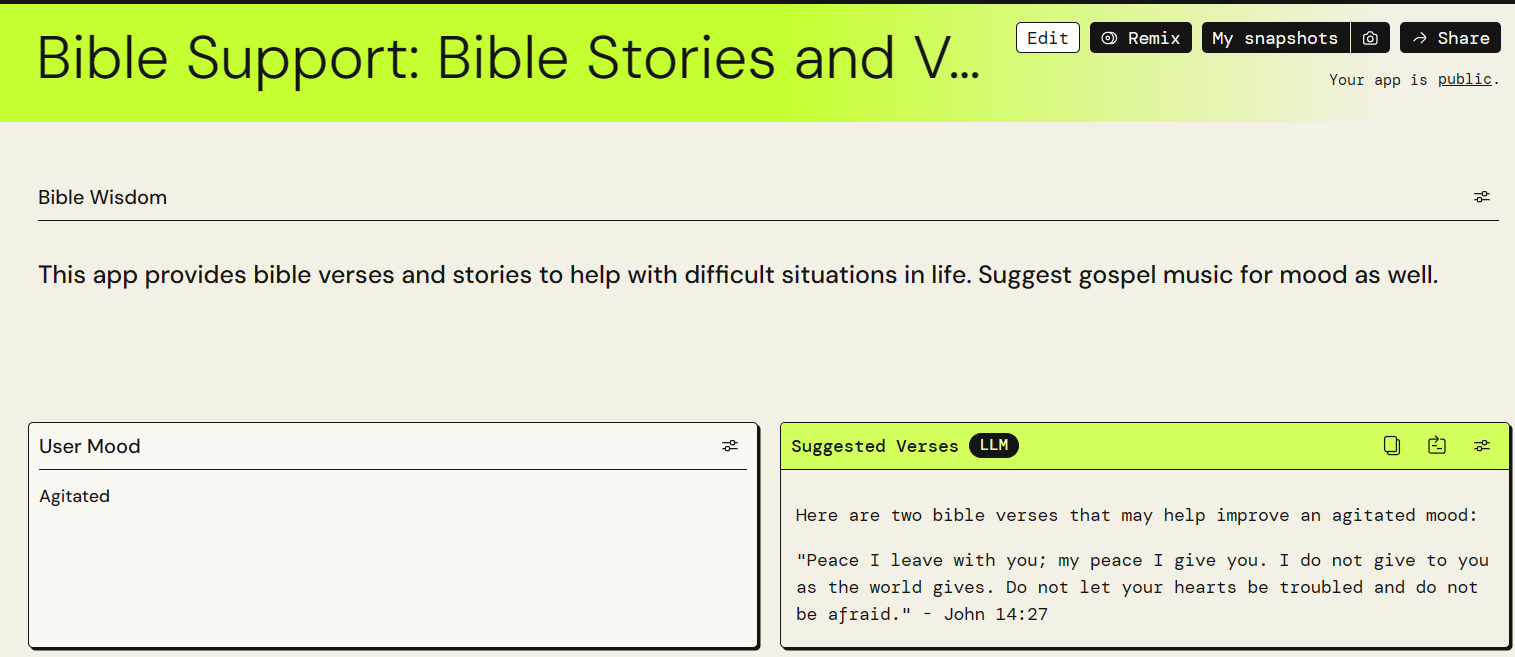
Task: Click the LLM badge on Suggested Verses
Action: [994, 445]
